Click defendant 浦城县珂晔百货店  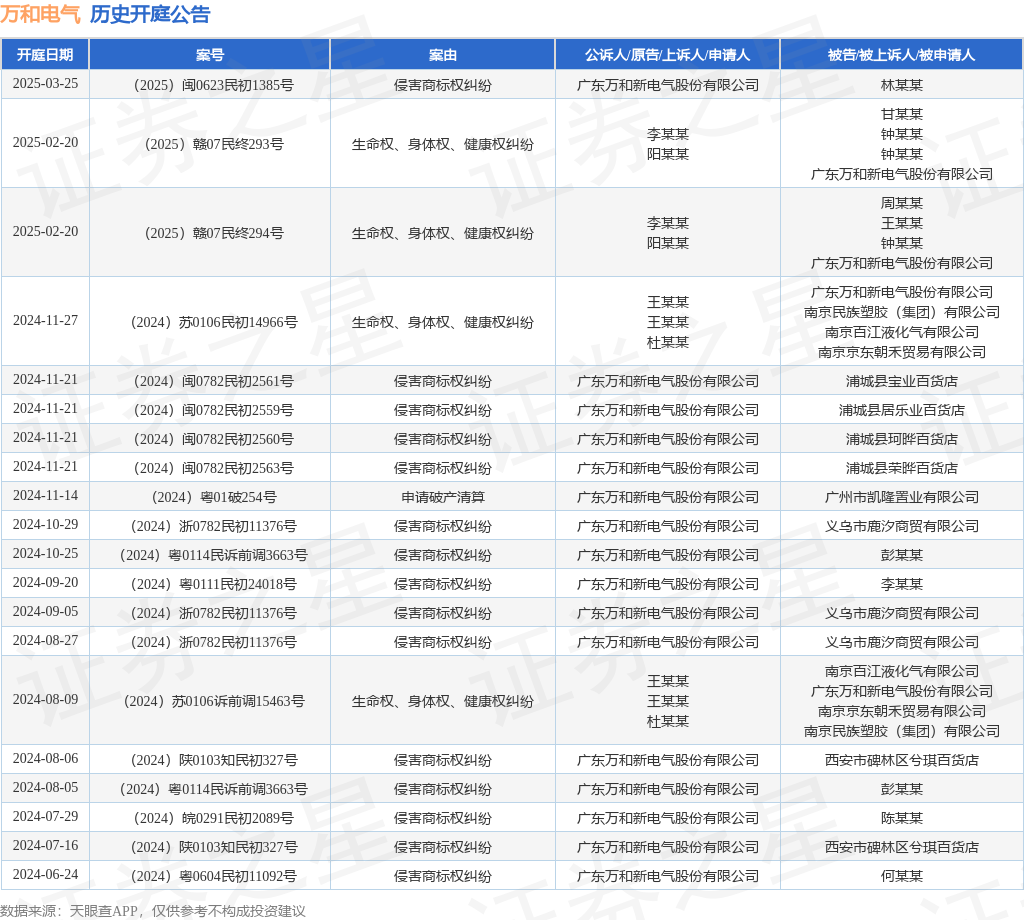pos(902,439)
